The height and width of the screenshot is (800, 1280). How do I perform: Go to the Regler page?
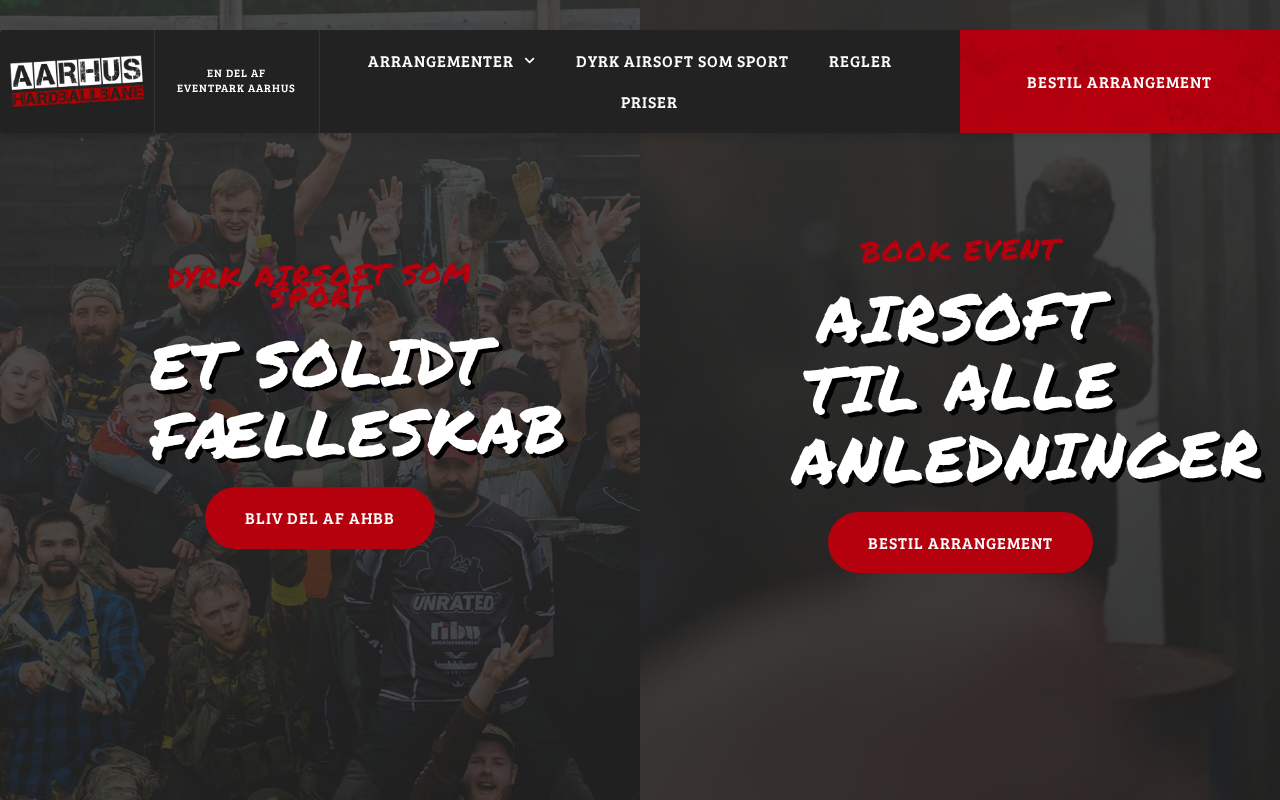pos(860,61)
